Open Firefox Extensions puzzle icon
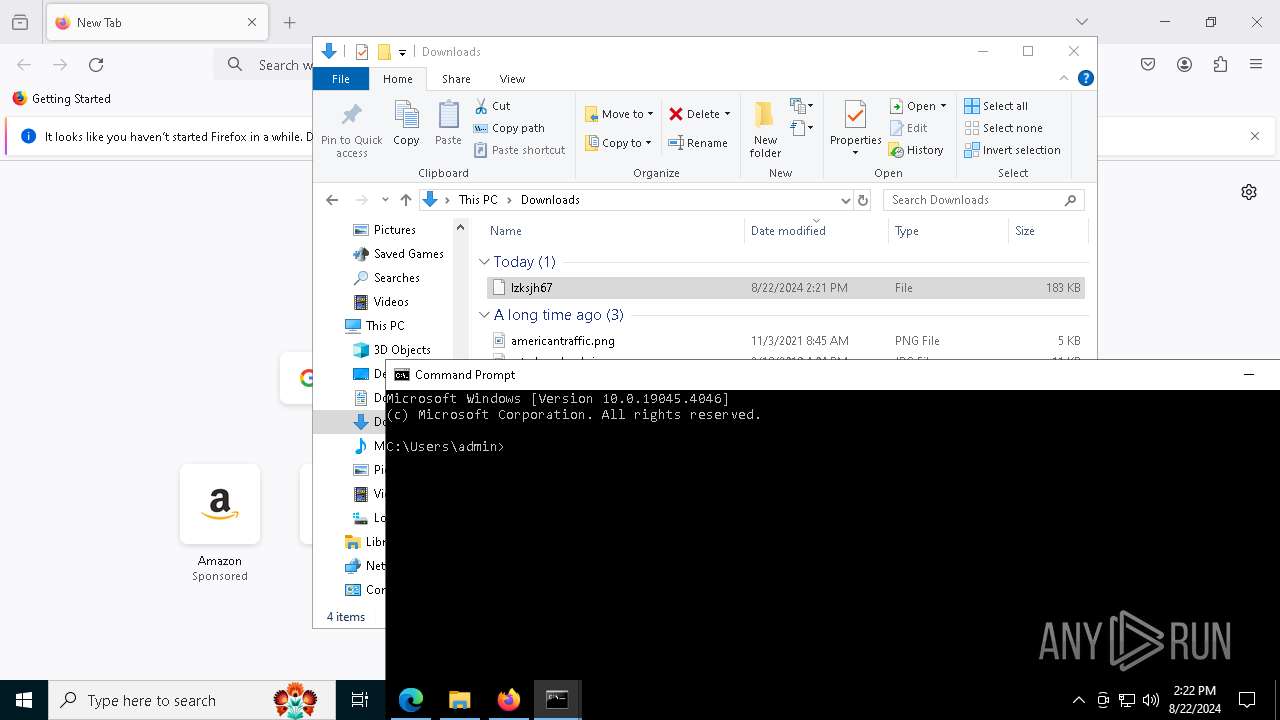 pos(1220,65)
